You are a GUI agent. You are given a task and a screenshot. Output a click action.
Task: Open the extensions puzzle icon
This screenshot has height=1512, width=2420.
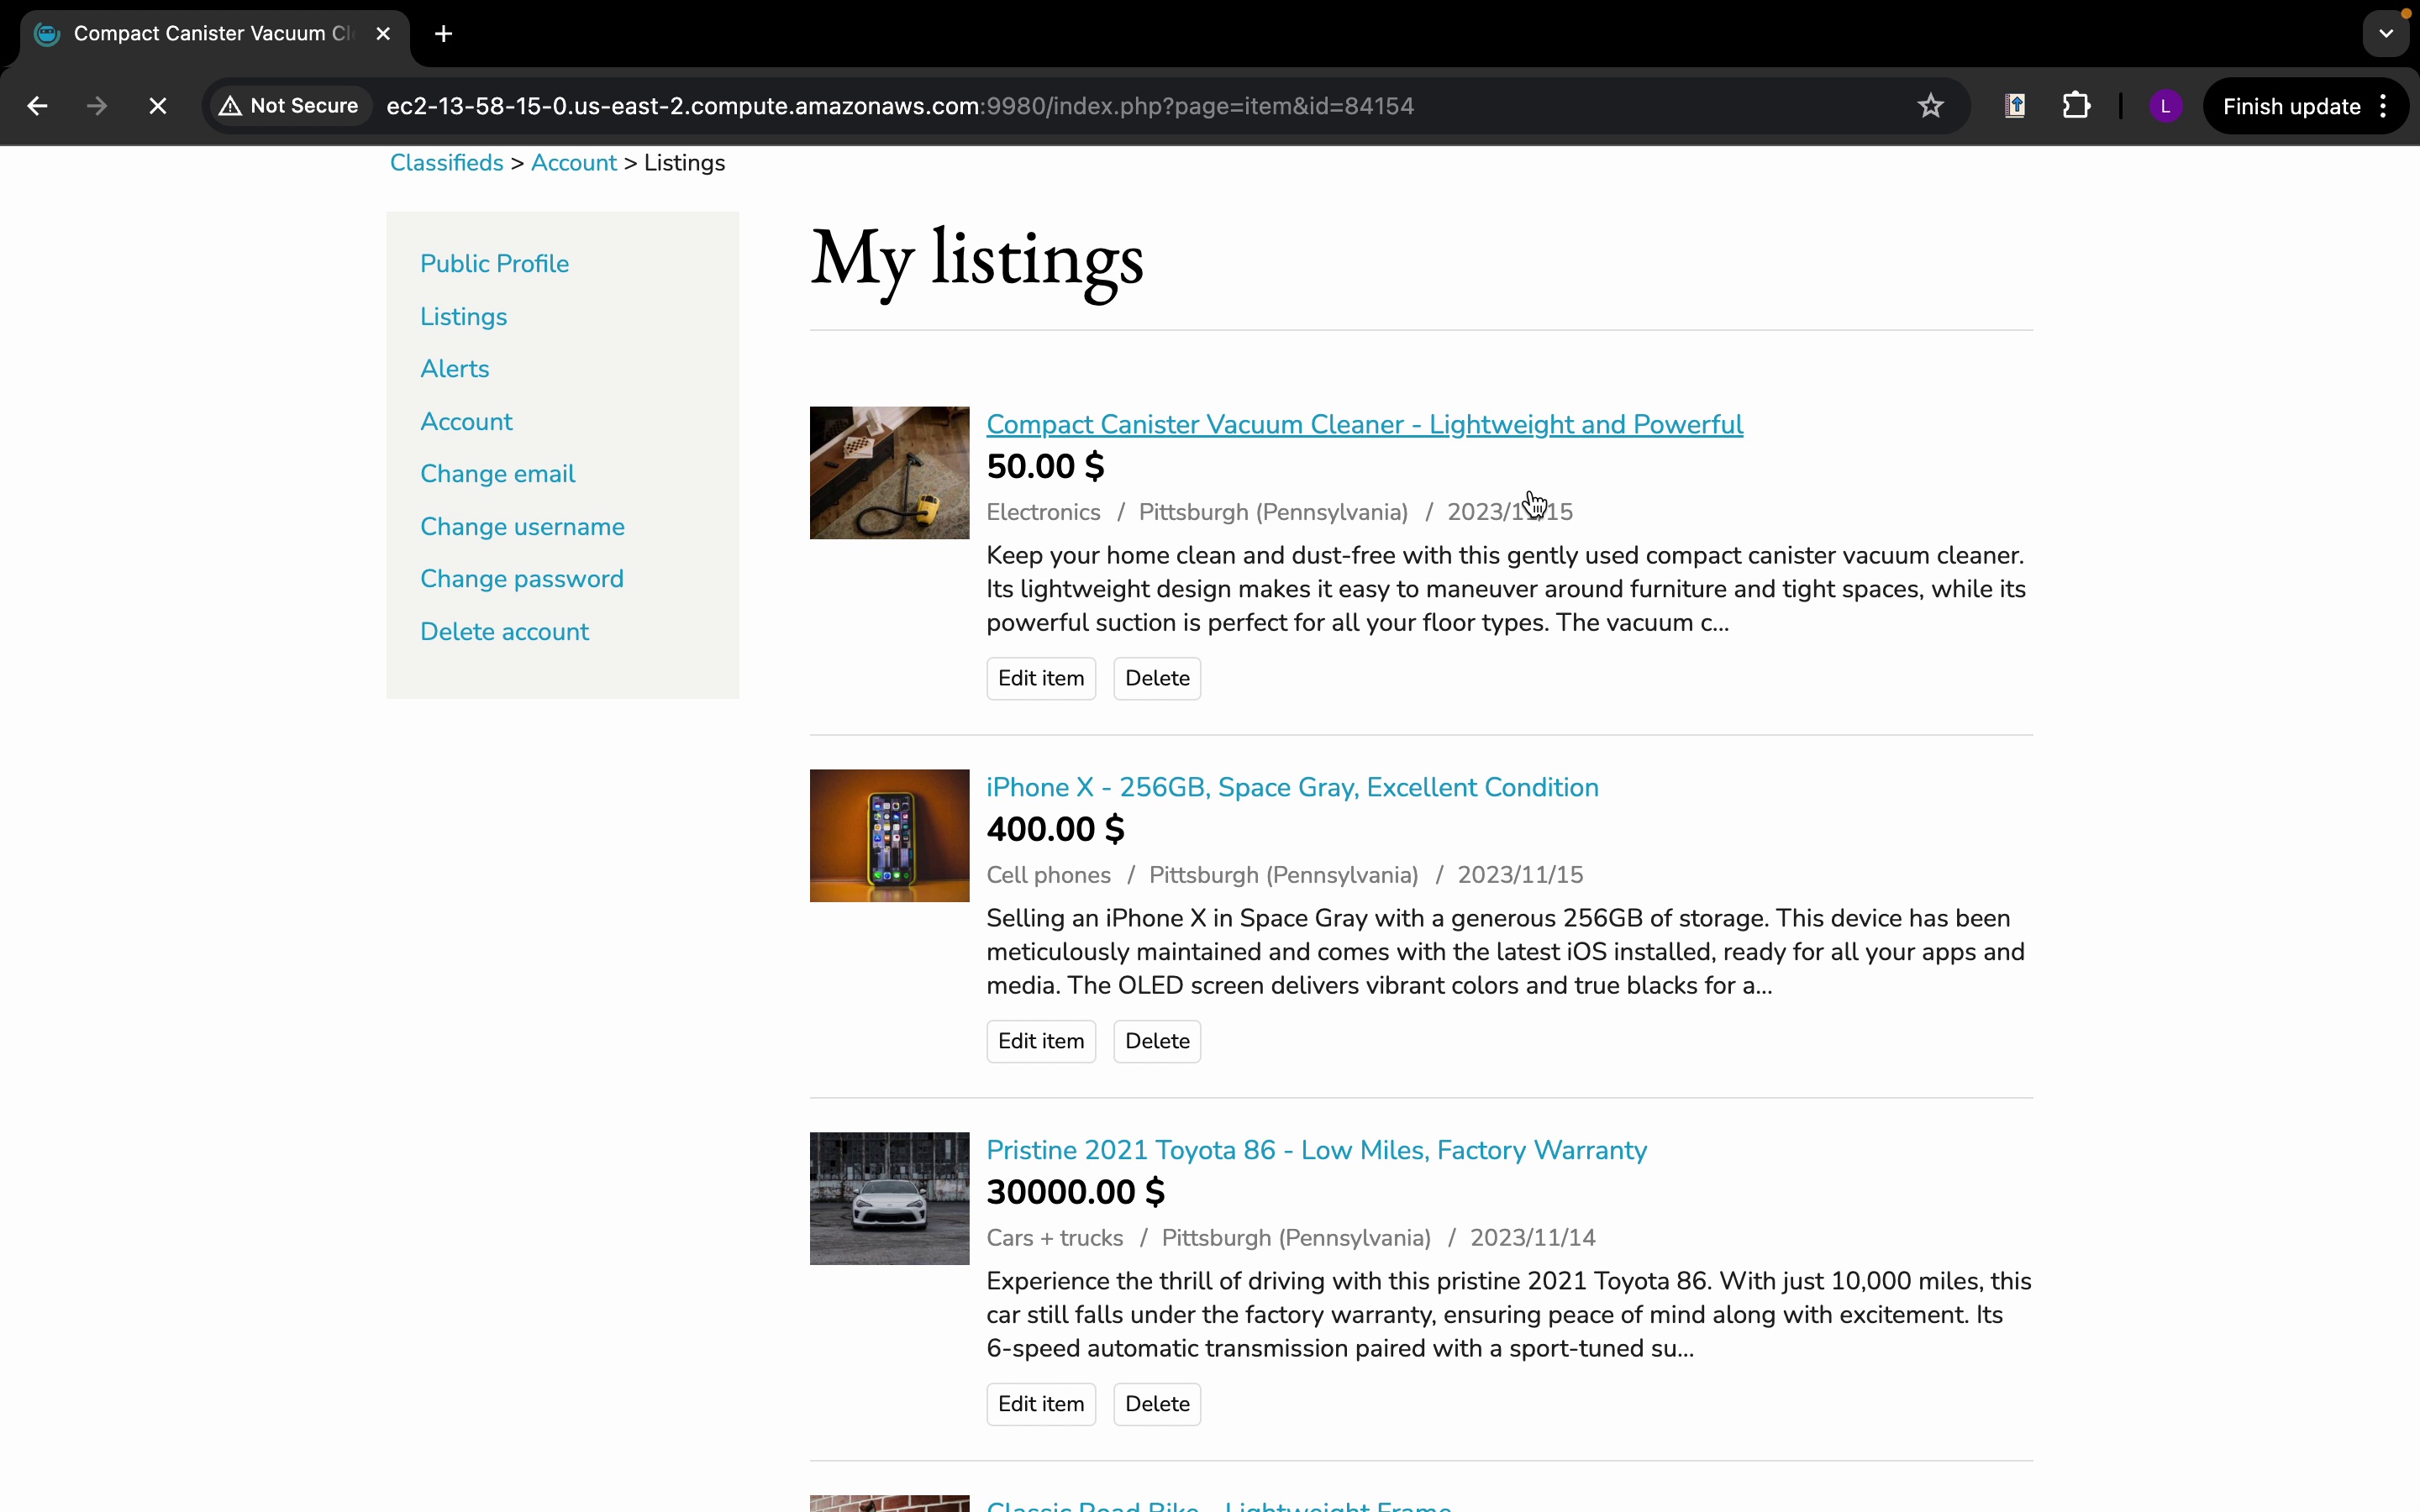click(x=2076, y=106)
